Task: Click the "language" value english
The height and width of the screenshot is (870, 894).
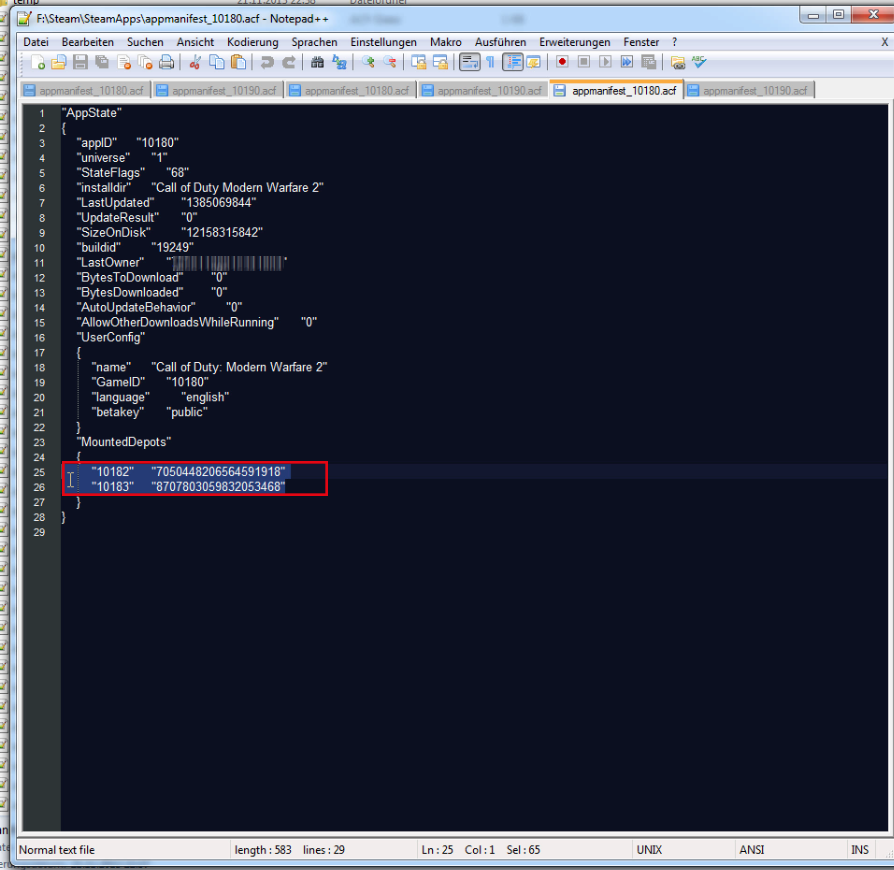Action: coord(205,397)
